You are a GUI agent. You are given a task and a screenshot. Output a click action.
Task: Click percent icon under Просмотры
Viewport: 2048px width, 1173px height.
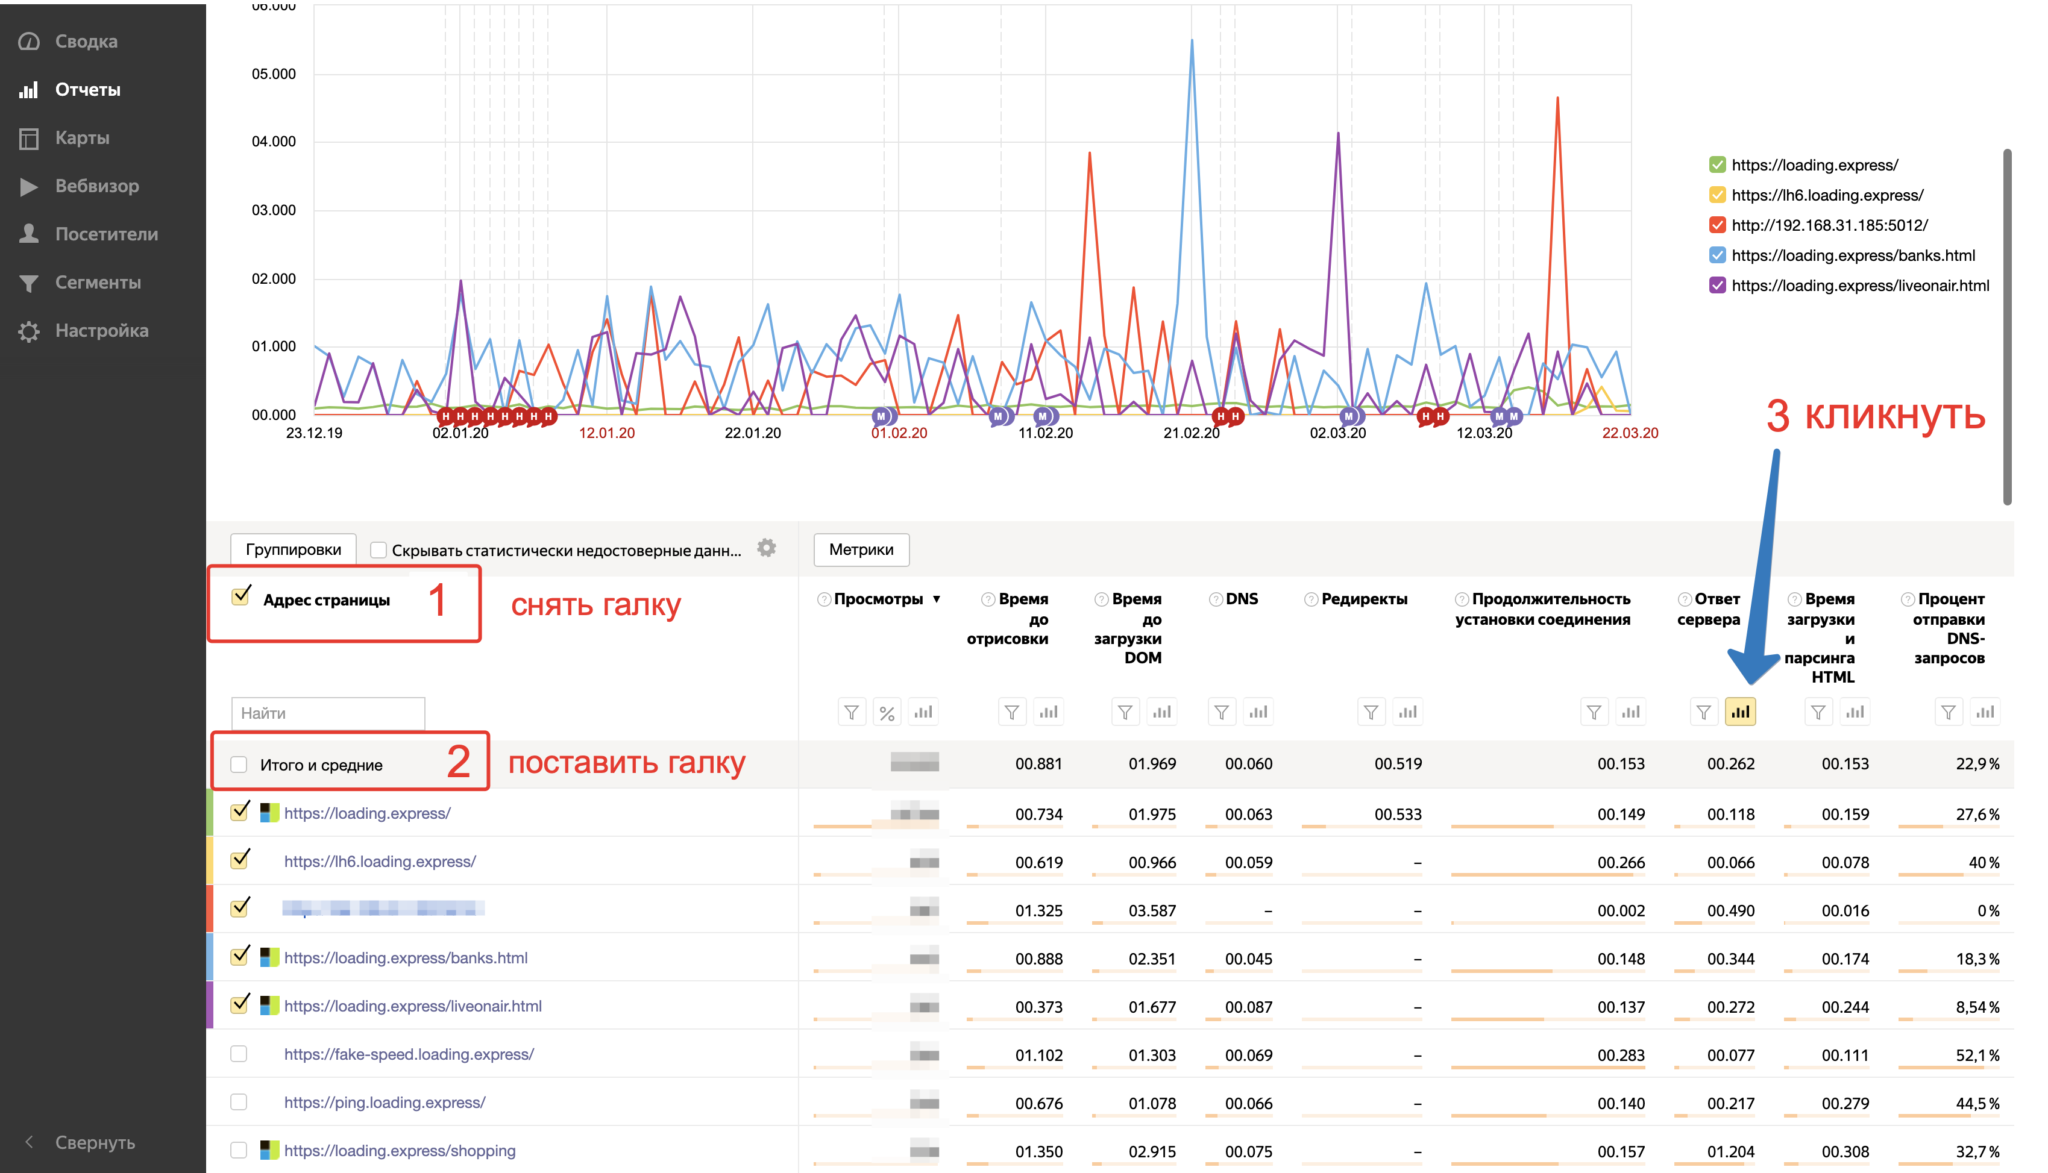tap(887, 712)
